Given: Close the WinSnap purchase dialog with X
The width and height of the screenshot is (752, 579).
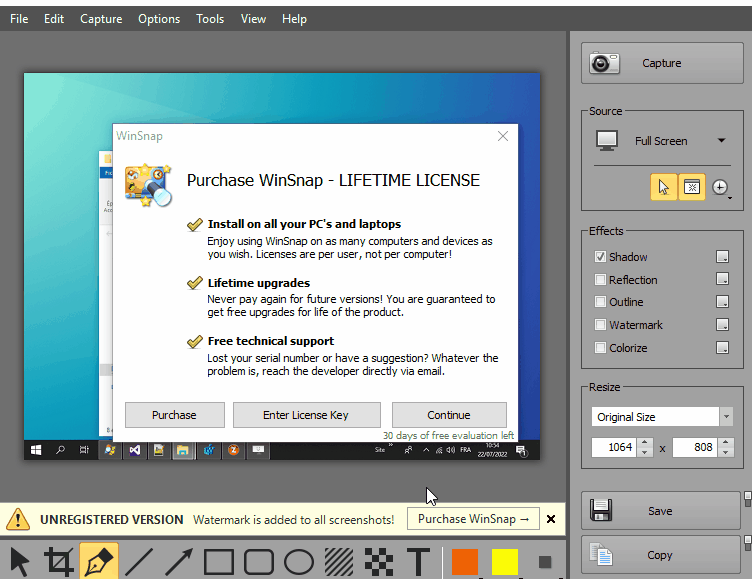Looking at the screenshot, I should (503, 136).
